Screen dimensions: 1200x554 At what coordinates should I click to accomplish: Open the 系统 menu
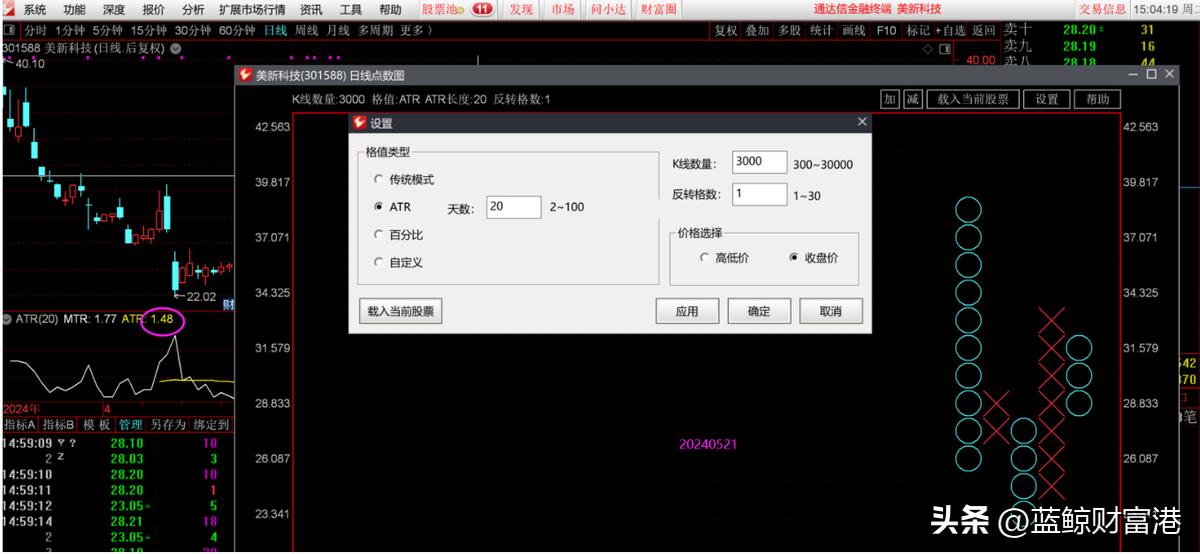(x=34, y=9)
